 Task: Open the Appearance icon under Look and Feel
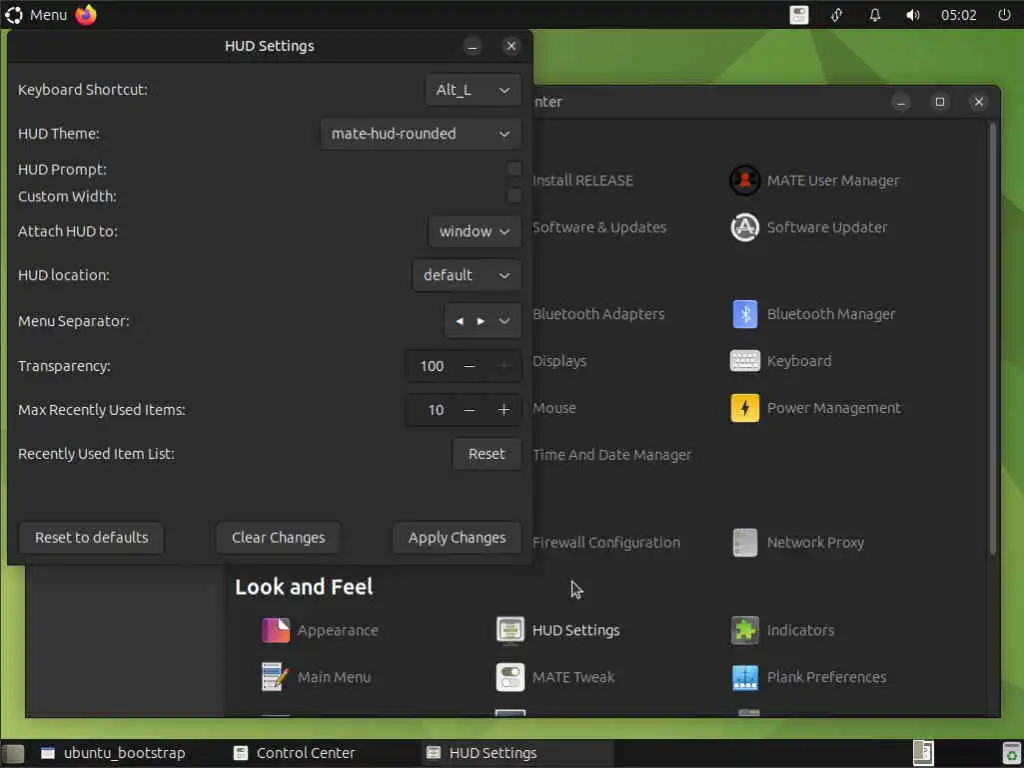[x=275, y=630]
